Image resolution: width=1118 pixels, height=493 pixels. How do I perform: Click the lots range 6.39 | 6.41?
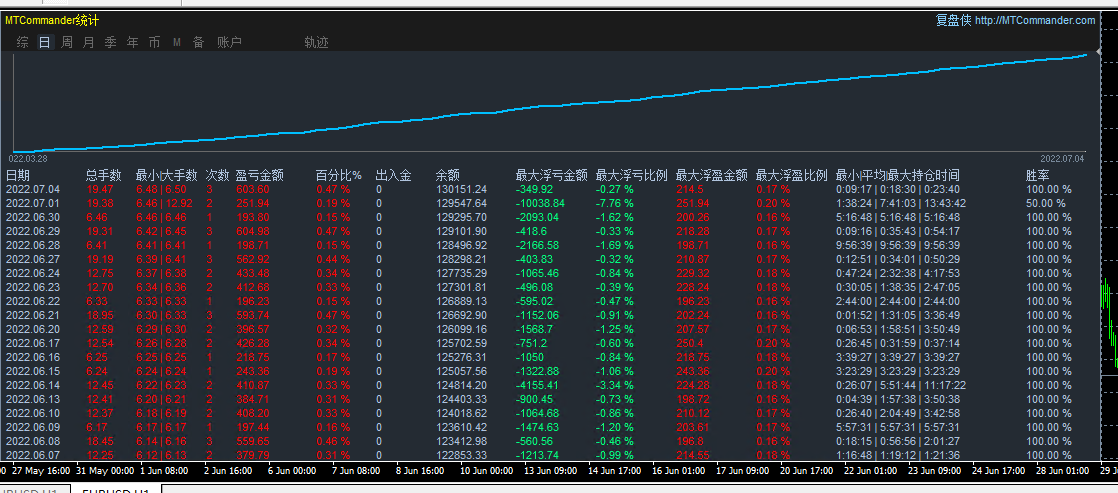pyautogui.click(x=162, y=259)
